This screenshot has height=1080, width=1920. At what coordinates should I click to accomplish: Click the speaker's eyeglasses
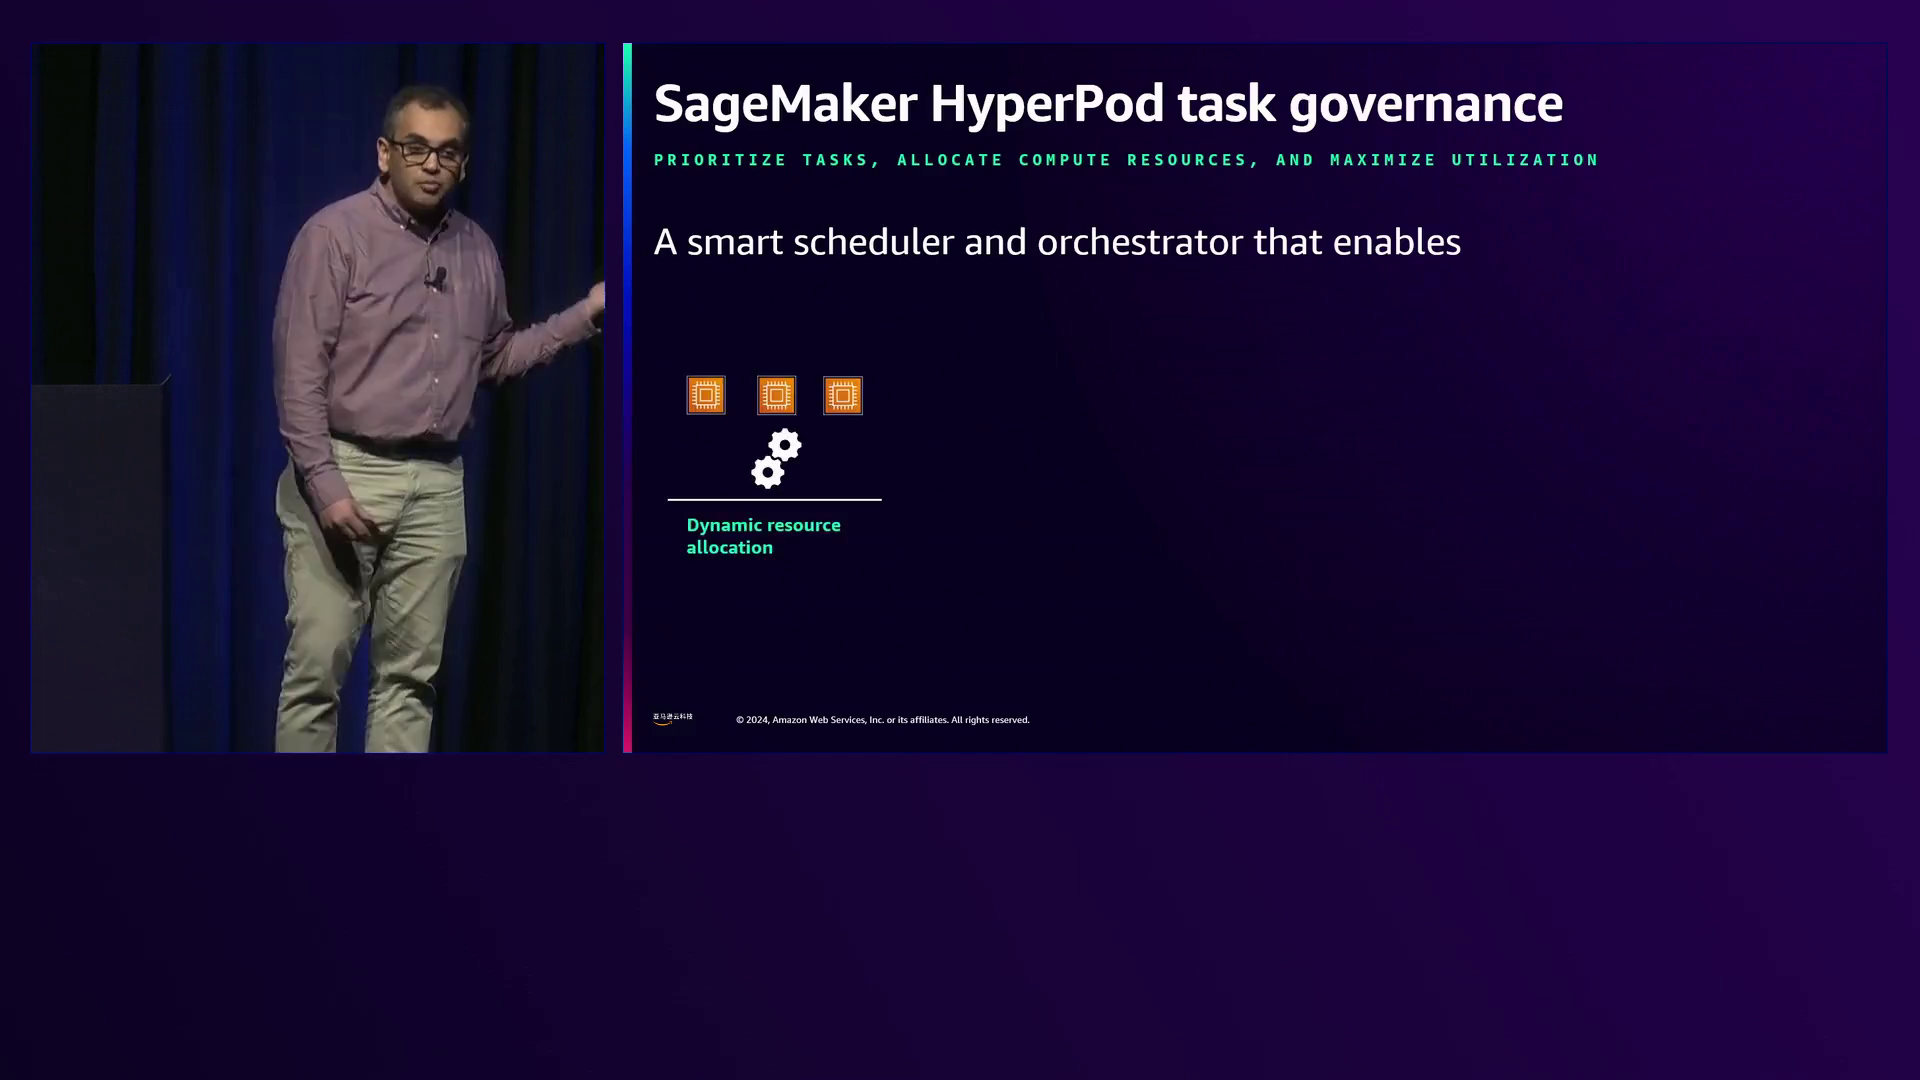tap(428, 154)
